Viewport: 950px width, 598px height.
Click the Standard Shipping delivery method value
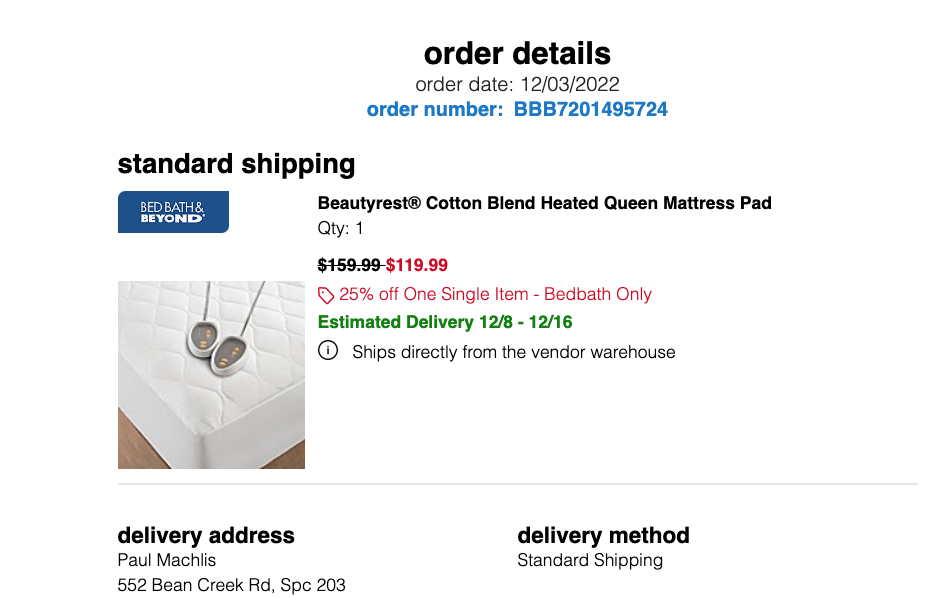coord(590,560)
